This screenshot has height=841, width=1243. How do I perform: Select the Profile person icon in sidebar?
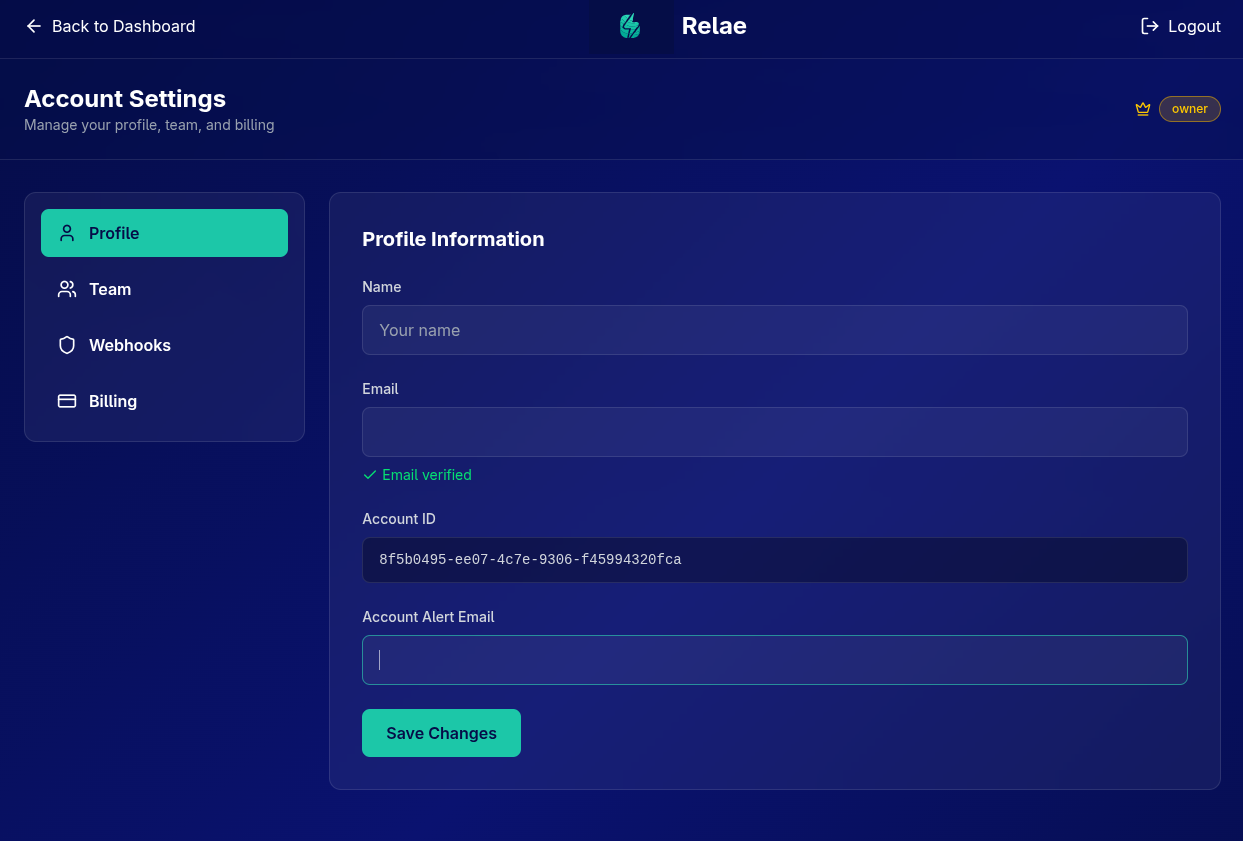coord(66,232)
